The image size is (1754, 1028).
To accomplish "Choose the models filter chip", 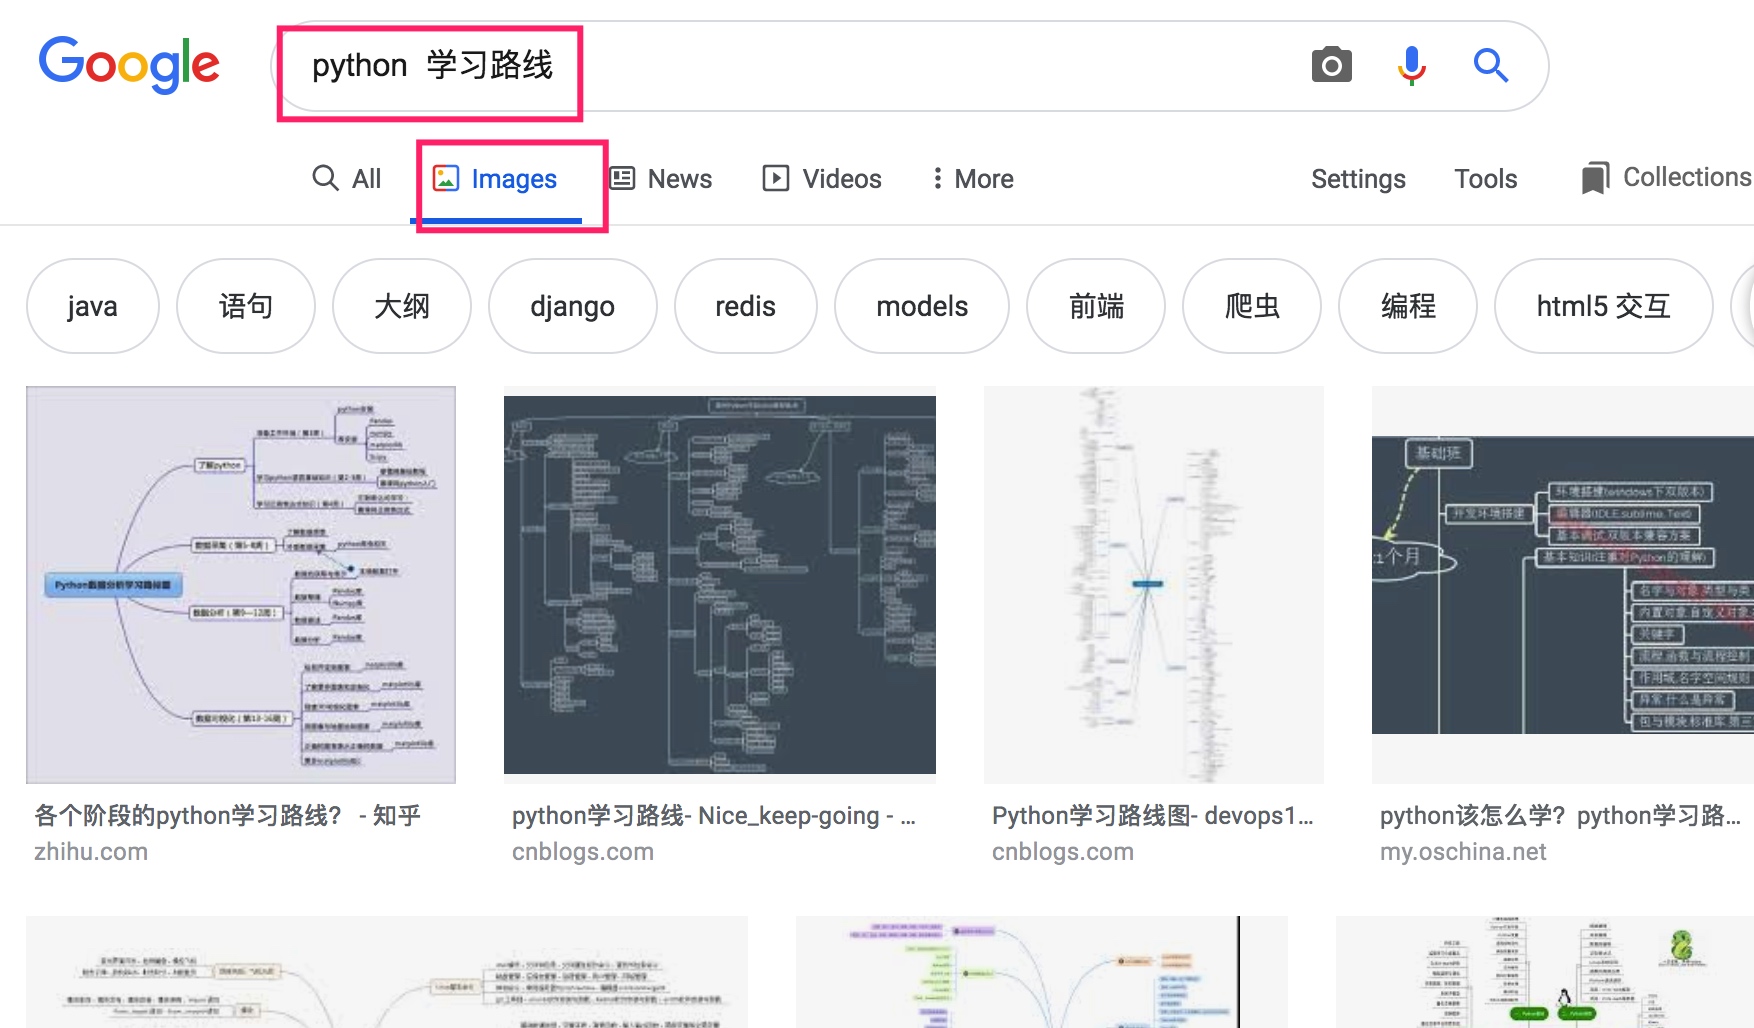I will pyautogui.click(x=921, y=306).
